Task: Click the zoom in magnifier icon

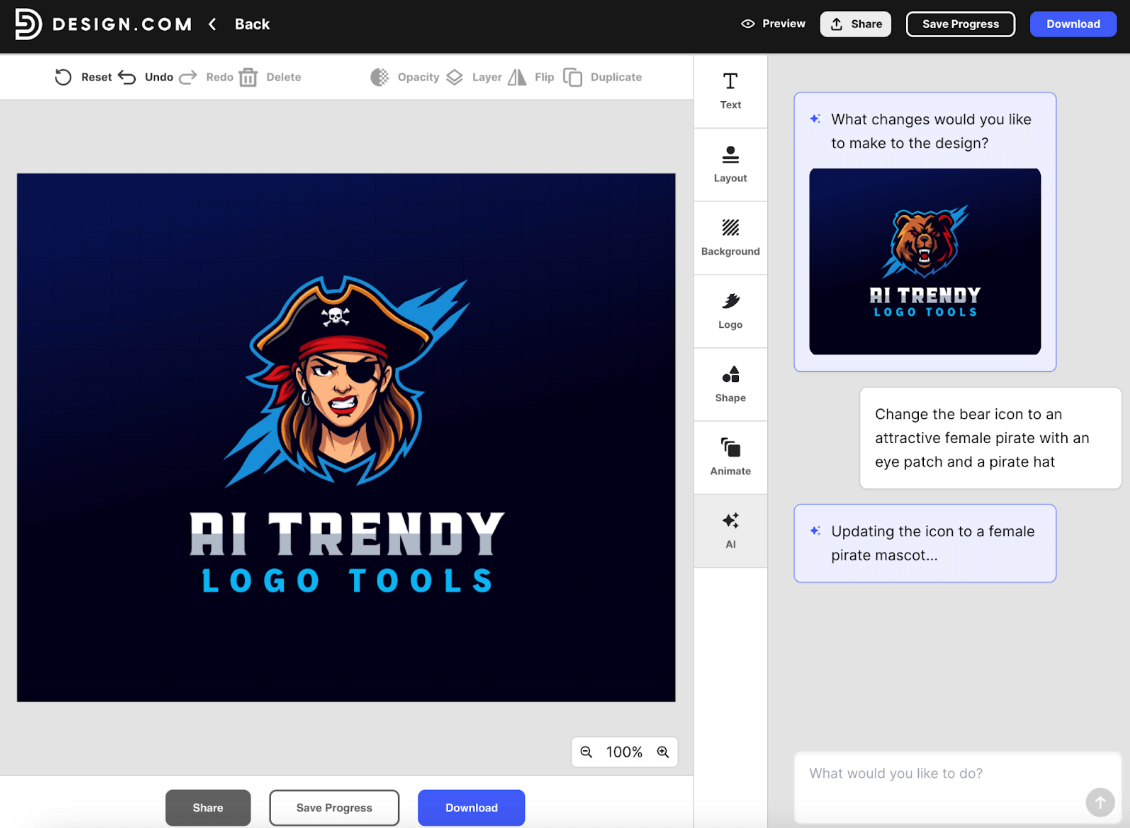Action: pos(663,752)
